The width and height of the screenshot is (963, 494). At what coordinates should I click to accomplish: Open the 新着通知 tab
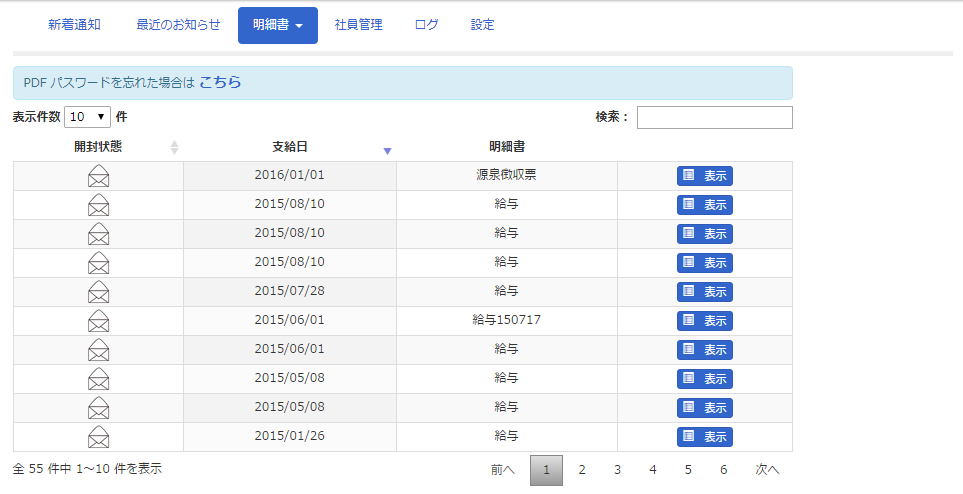[x=74, y=25]
